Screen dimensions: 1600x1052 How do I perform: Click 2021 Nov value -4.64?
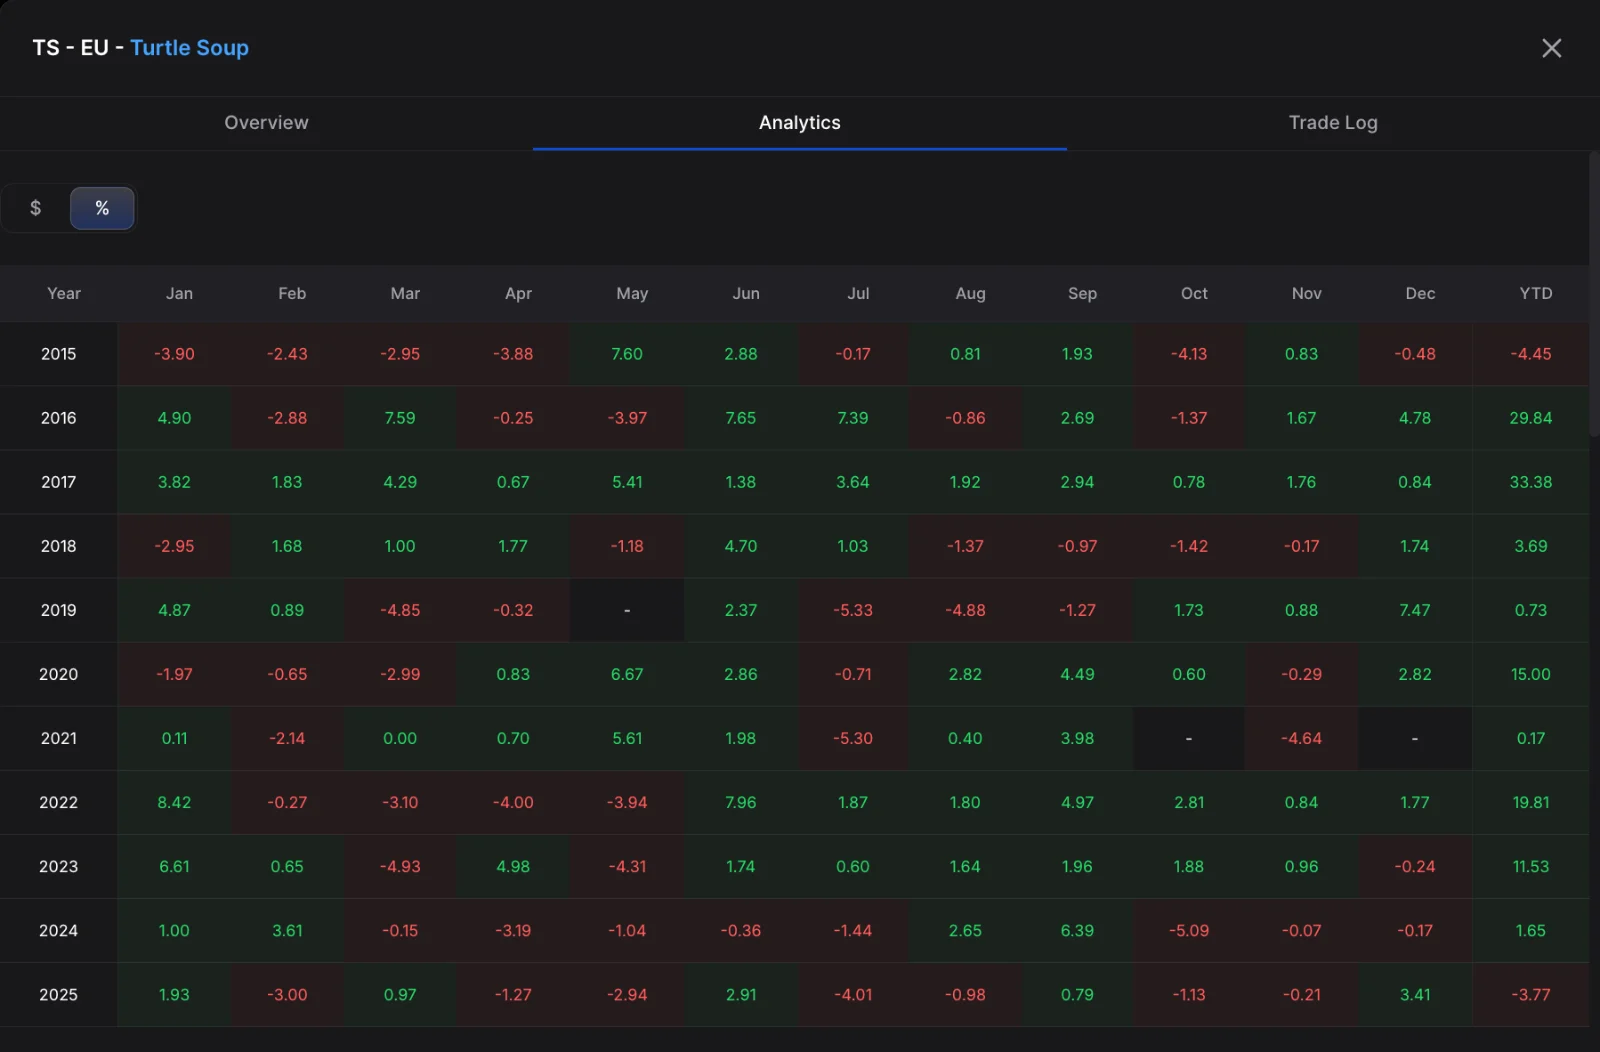[1302, 738]
